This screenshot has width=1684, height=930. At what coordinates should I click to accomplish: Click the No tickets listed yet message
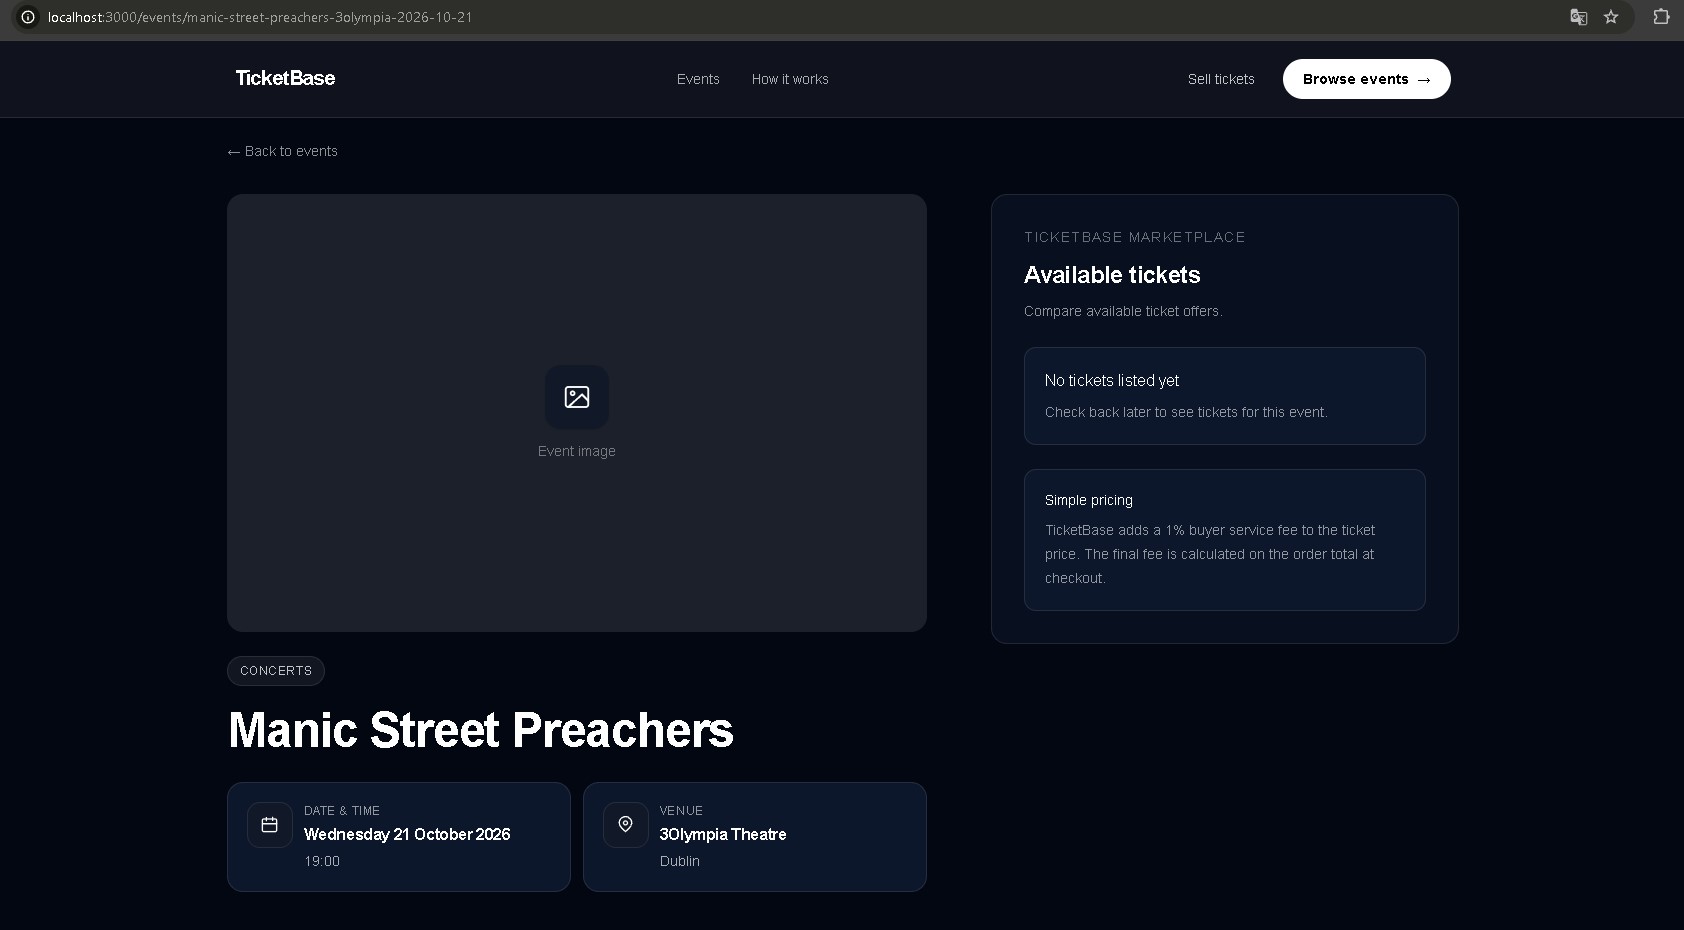(1112, 380)
